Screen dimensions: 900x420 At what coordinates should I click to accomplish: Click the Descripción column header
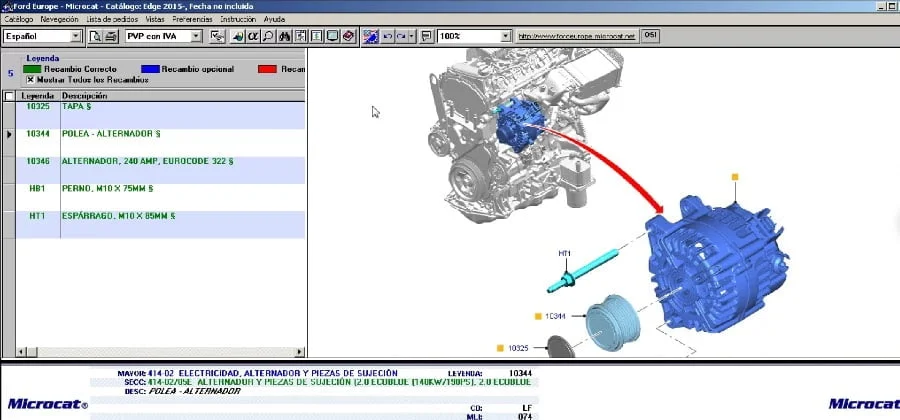(183, 96)
